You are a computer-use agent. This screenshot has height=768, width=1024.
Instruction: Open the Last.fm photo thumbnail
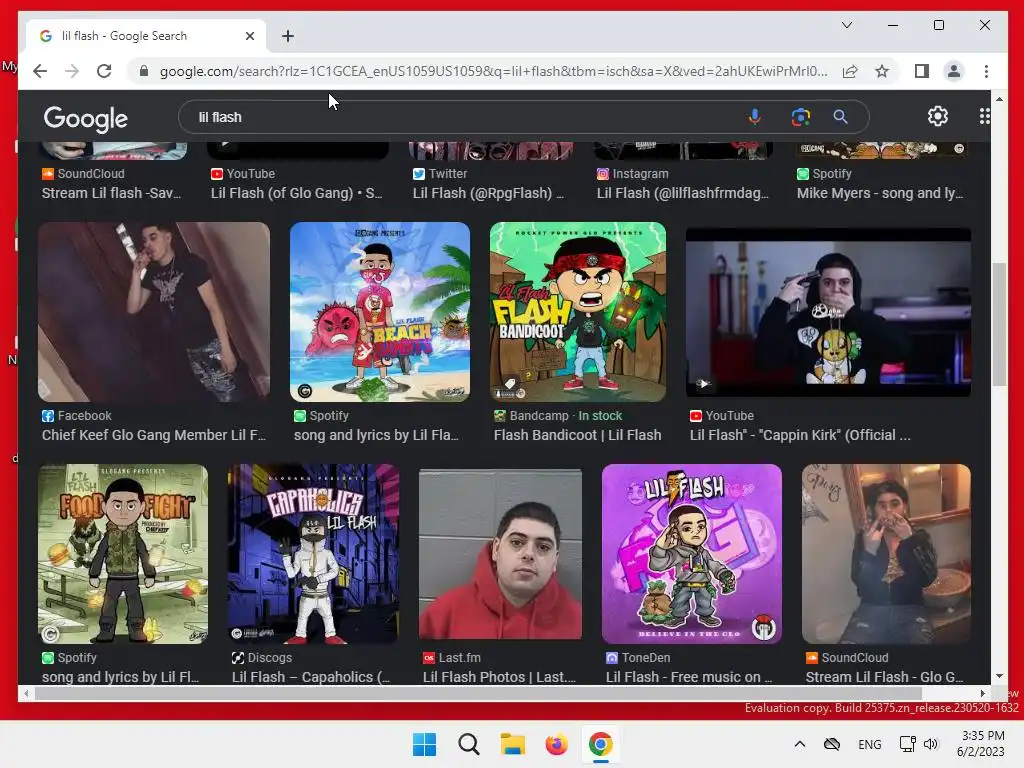click(x=500, y=554)
